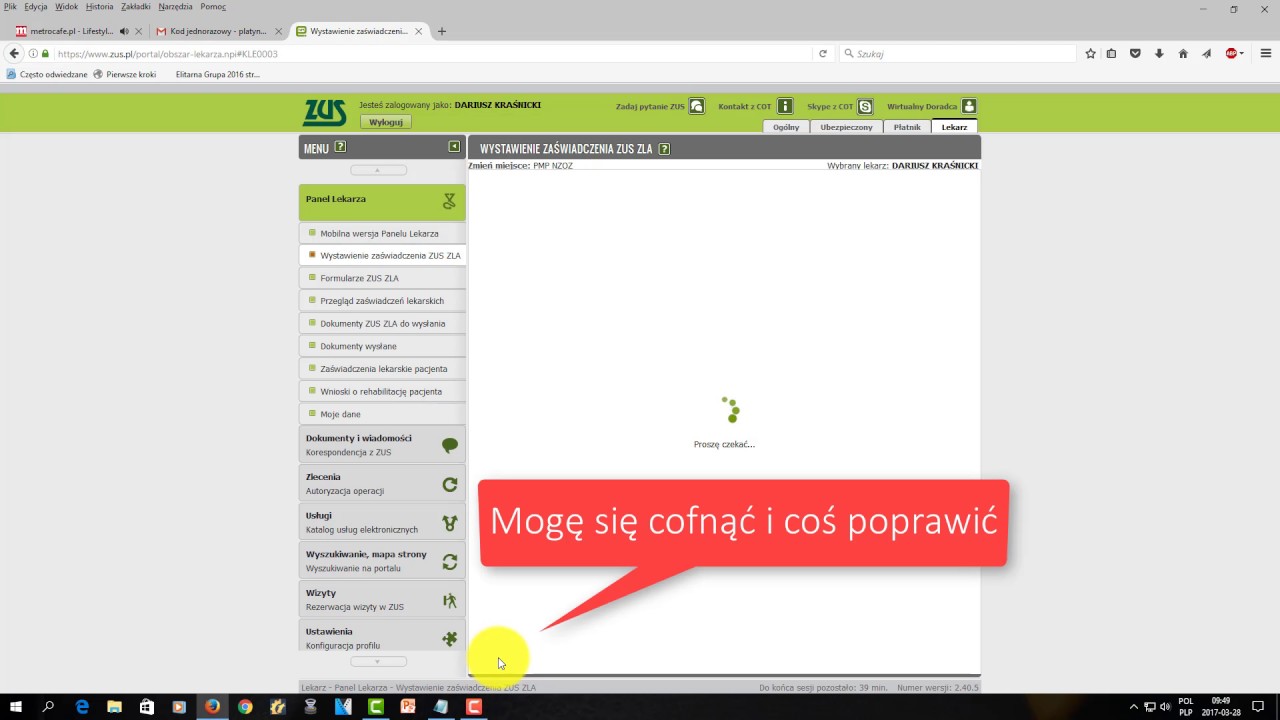The image size is (1280, 720).
Task: Open Mobilna wersja Panelu Lekarza
Action: click(382, 233)
